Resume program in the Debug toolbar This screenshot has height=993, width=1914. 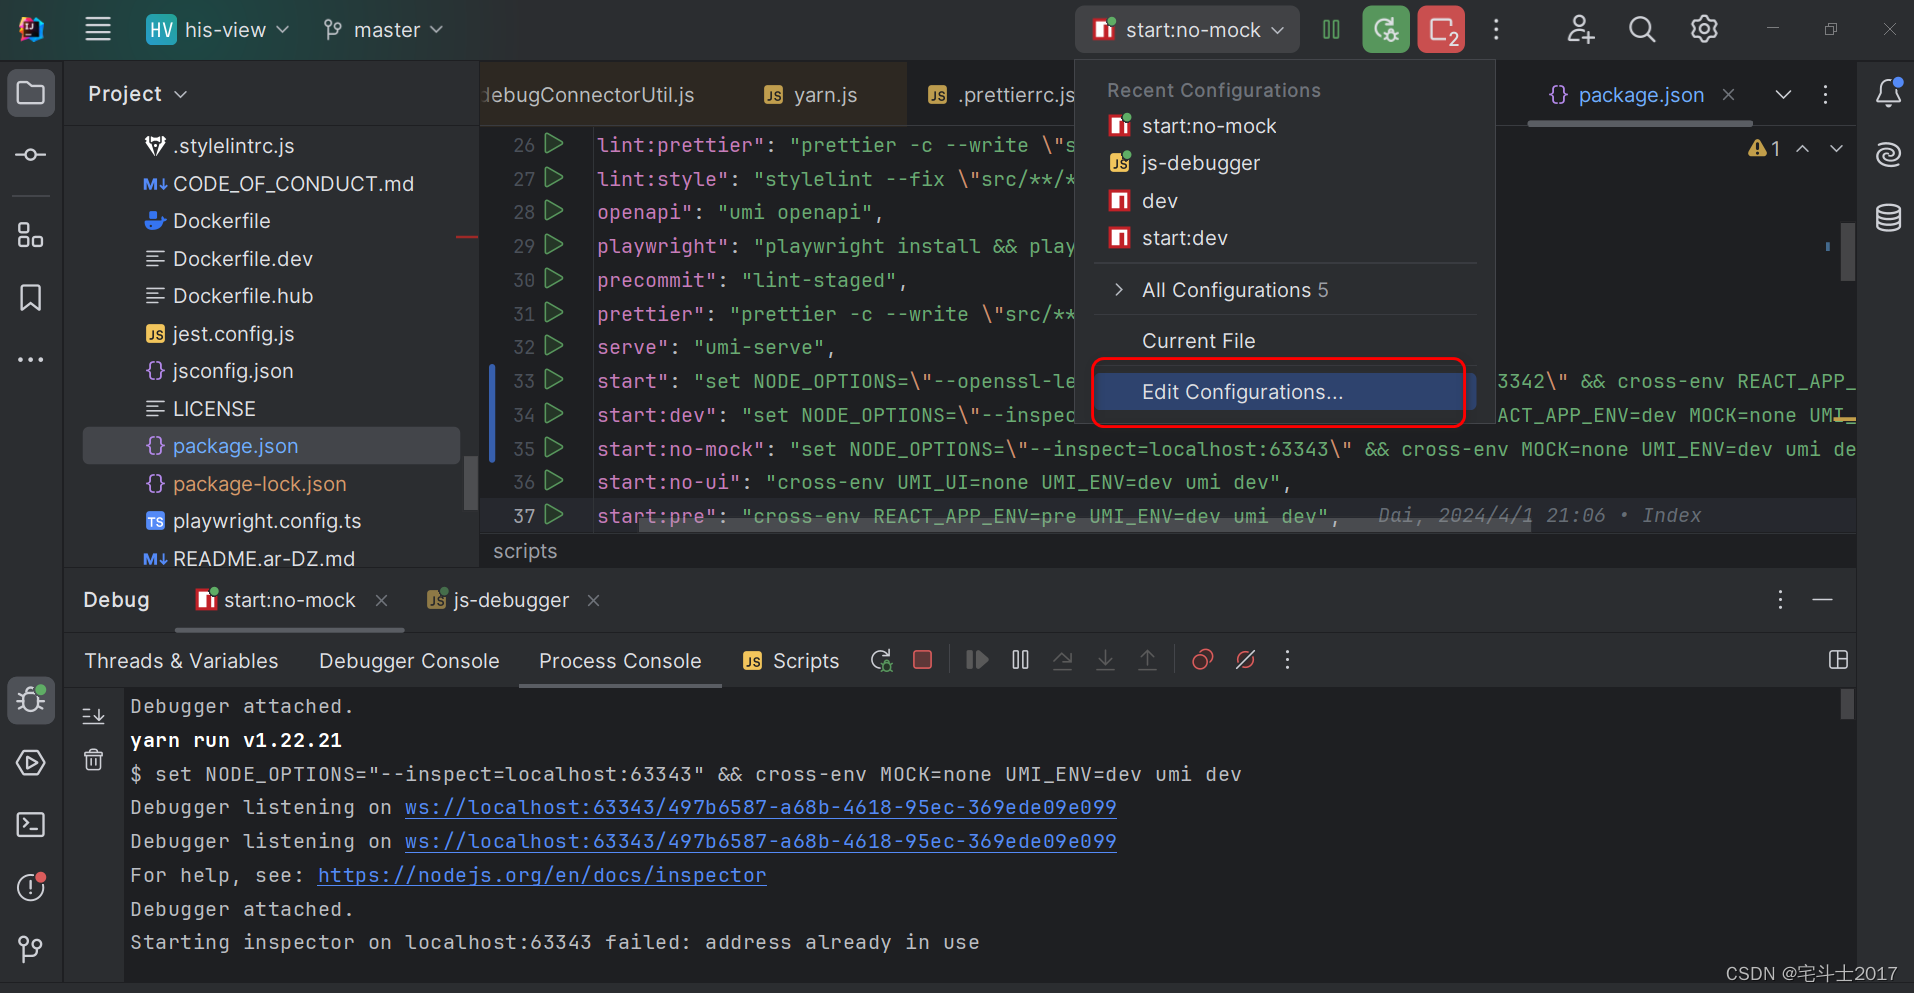pos(977,660)
